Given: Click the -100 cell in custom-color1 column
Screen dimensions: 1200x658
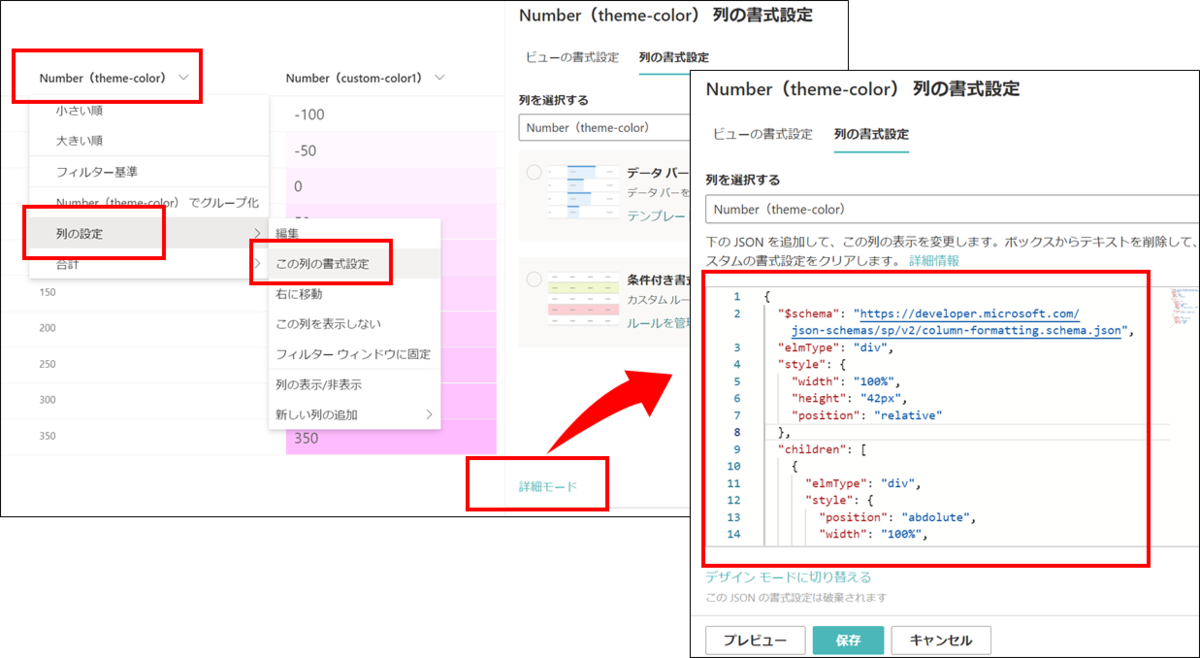Looking at the screenshot, I should coord(391,114).
